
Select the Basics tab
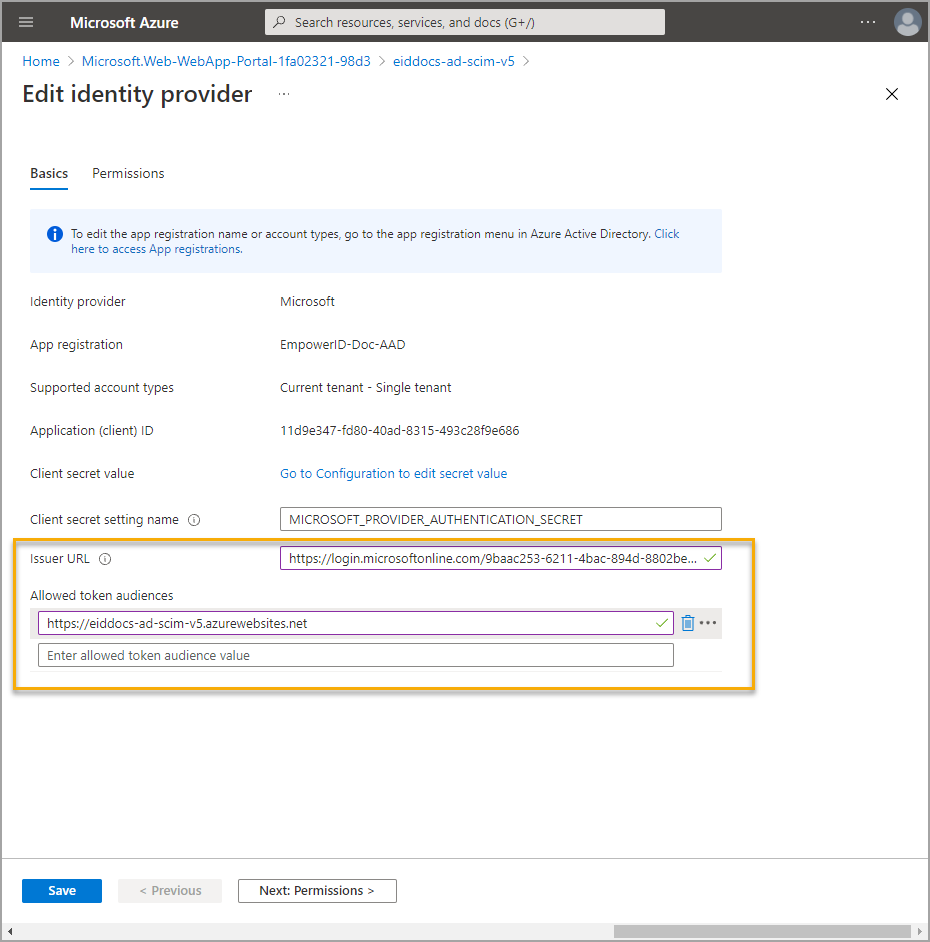coord(49,173)
